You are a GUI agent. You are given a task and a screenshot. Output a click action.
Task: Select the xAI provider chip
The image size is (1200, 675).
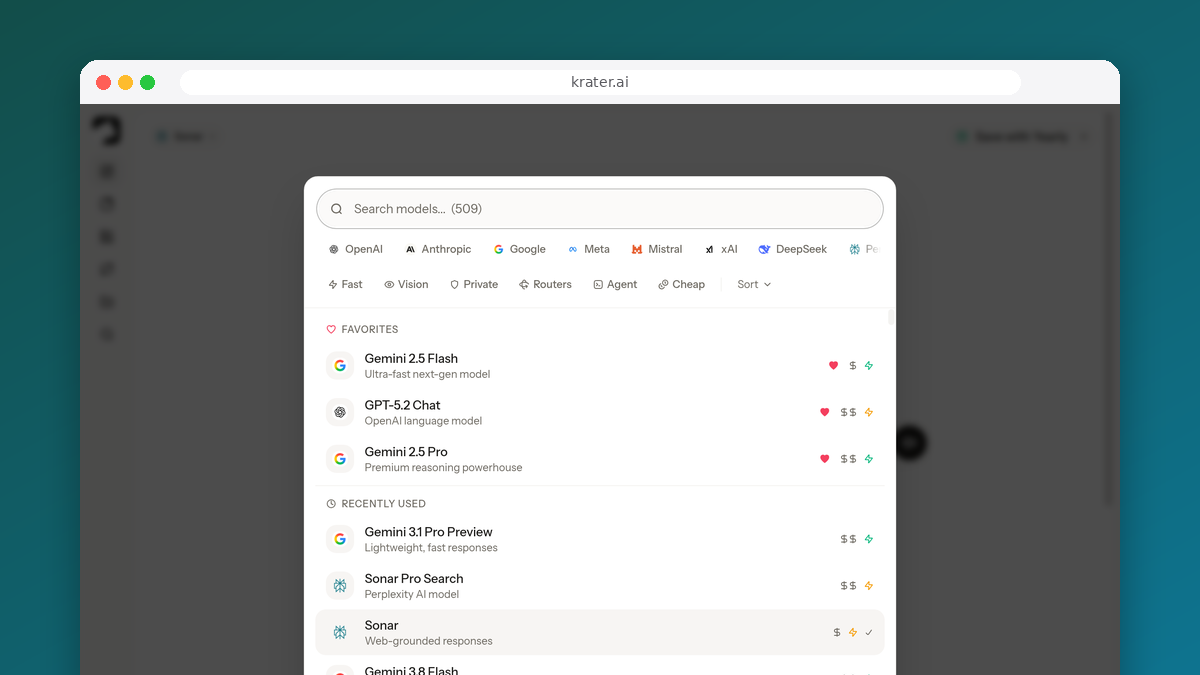(x=721, y=249)
